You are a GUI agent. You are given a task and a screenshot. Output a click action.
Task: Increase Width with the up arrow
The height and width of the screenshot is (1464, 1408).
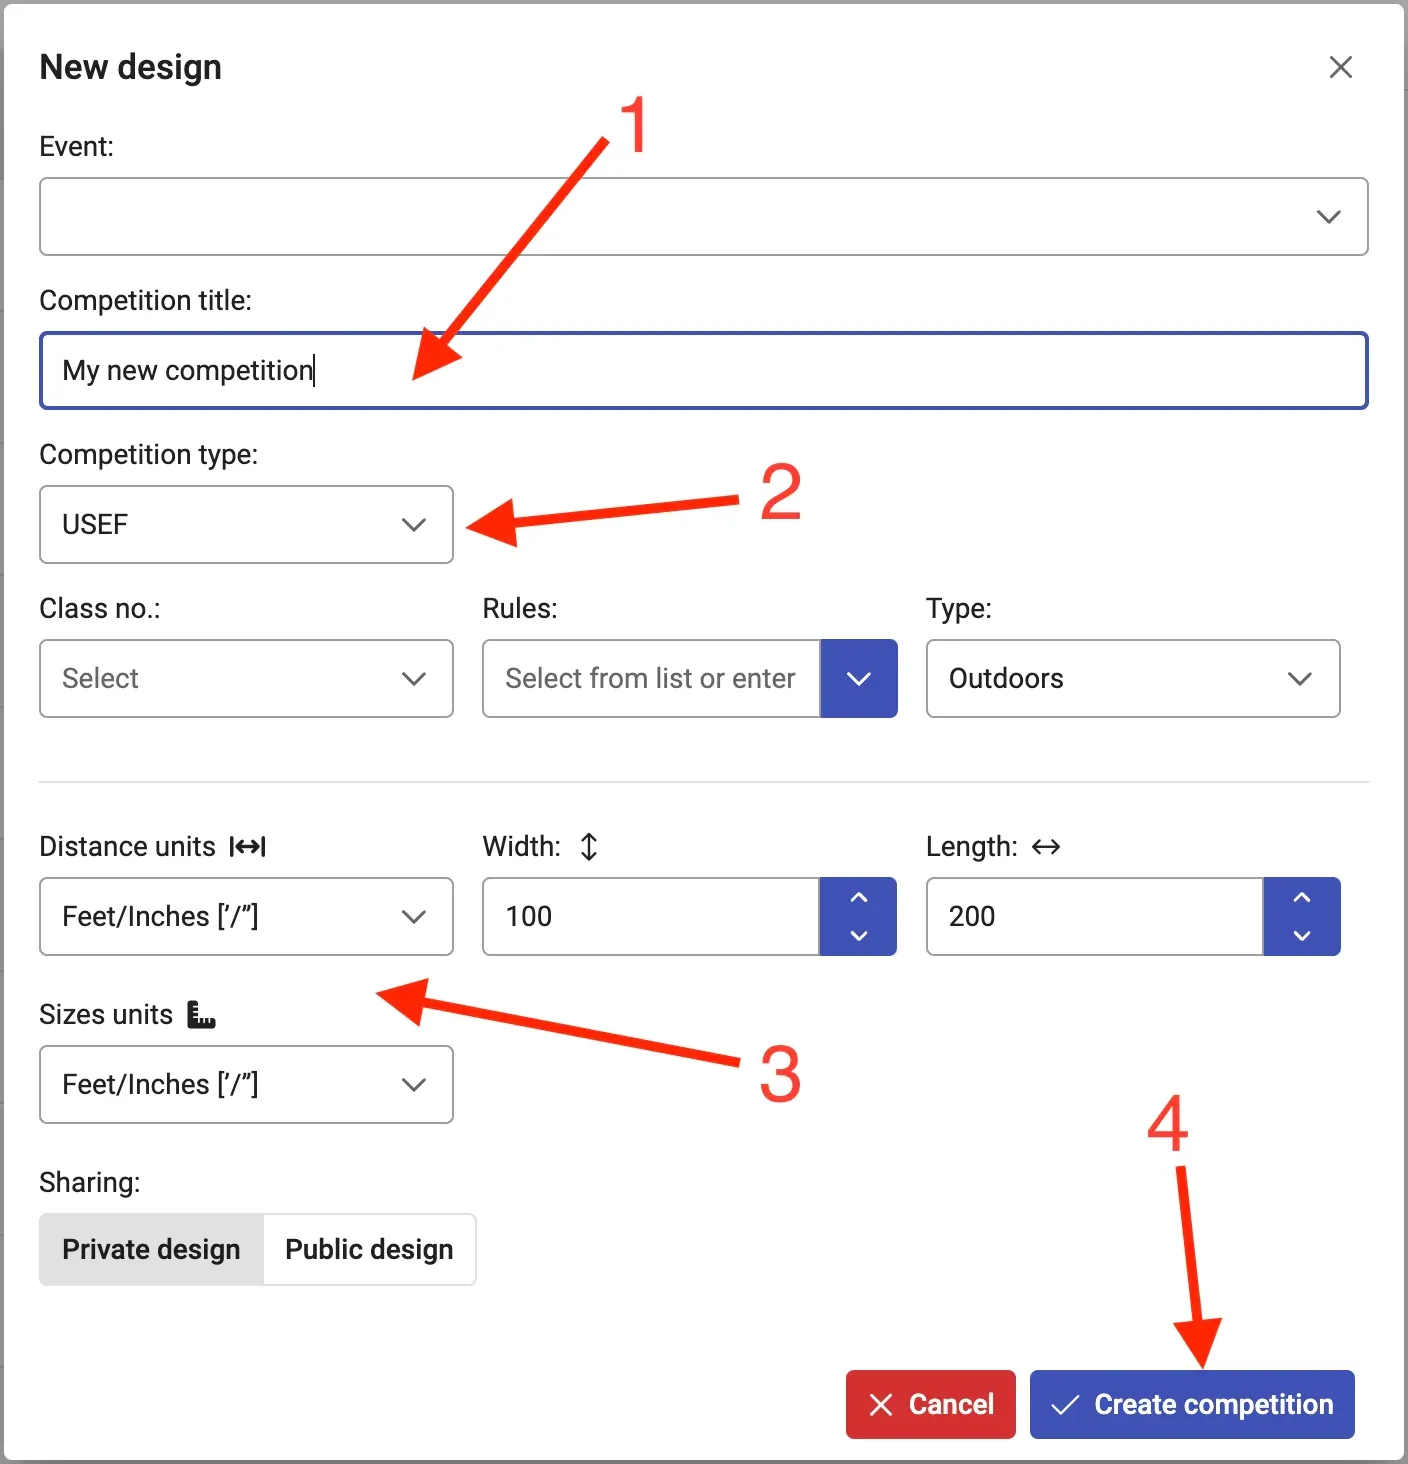[858, 898]
